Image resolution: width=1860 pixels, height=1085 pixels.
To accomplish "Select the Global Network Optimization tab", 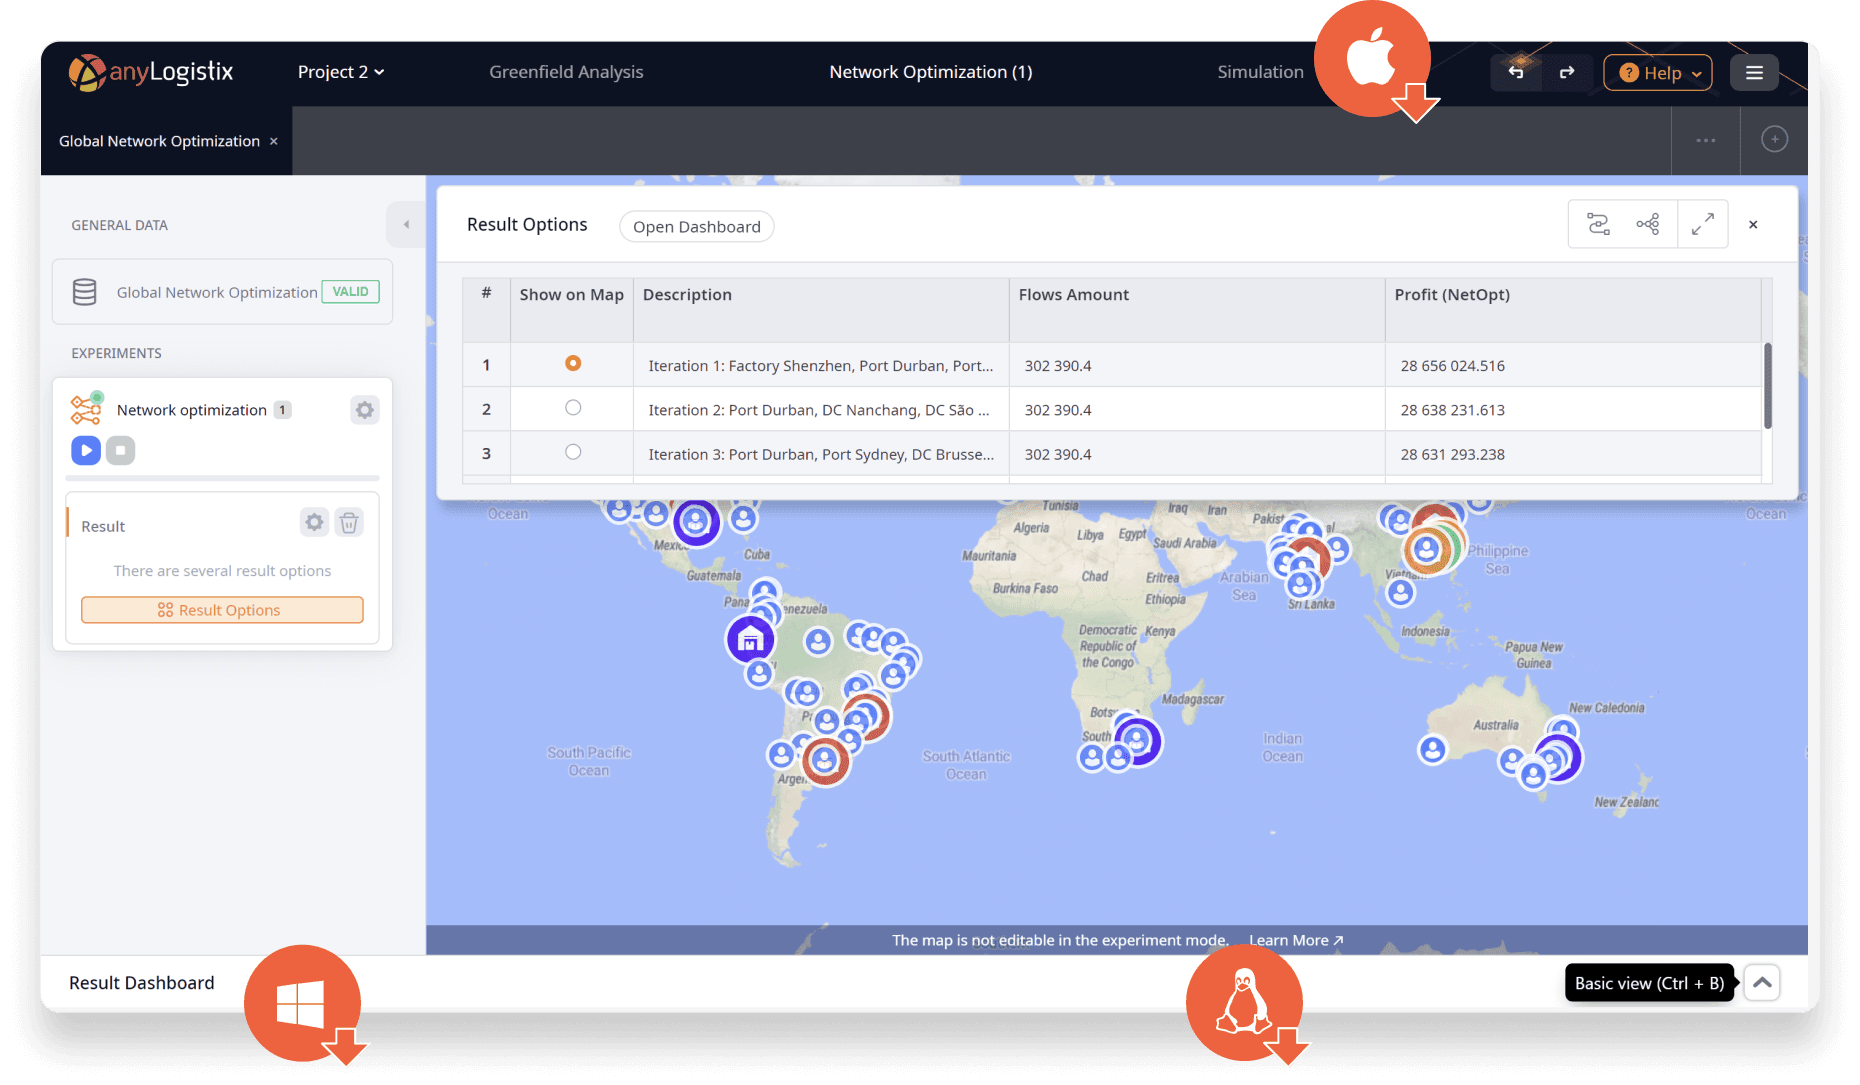I will tap(160, 140).
